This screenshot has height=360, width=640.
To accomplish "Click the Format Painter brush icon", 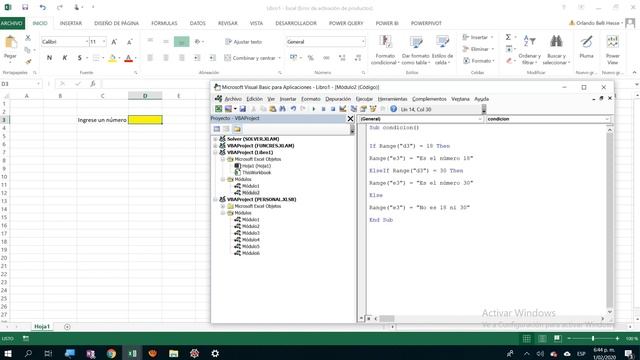I will click(x=28, y=62).
